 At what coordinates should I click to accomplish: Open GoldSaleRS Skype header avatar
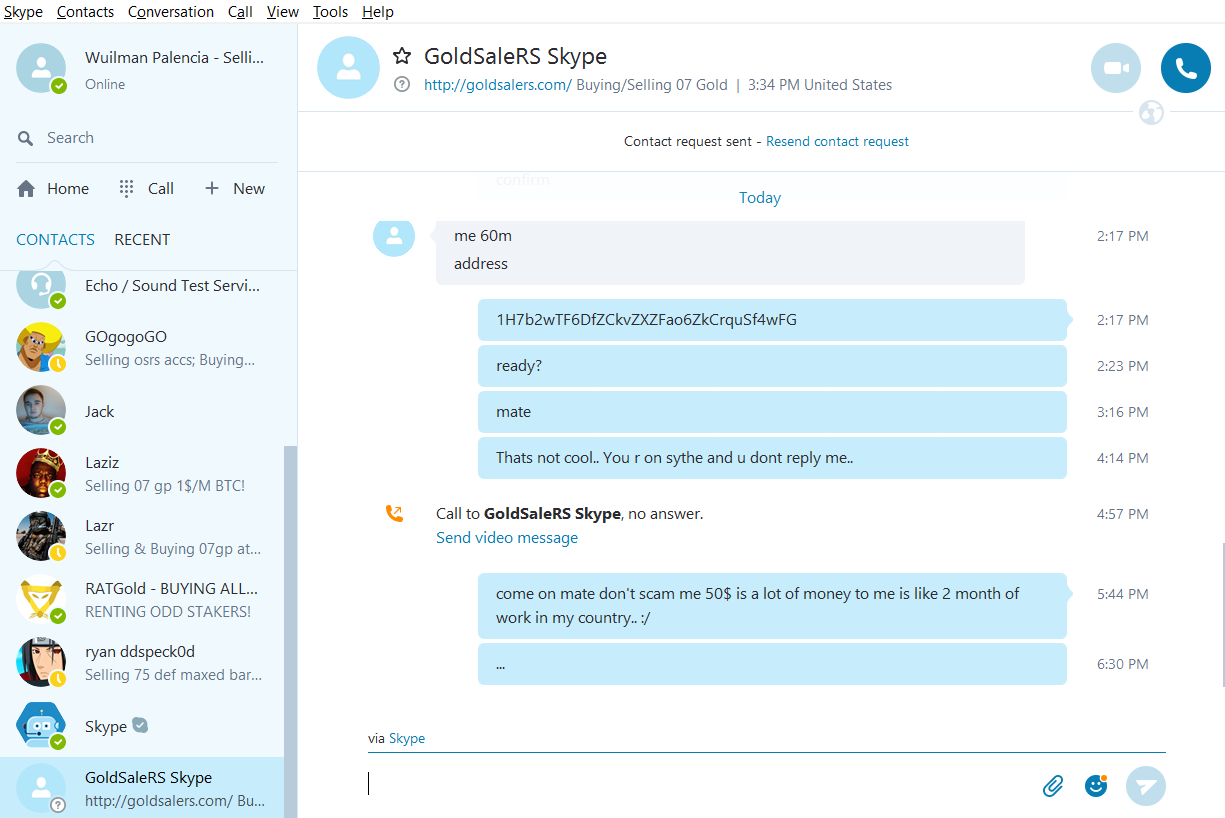tap(348, 68)
